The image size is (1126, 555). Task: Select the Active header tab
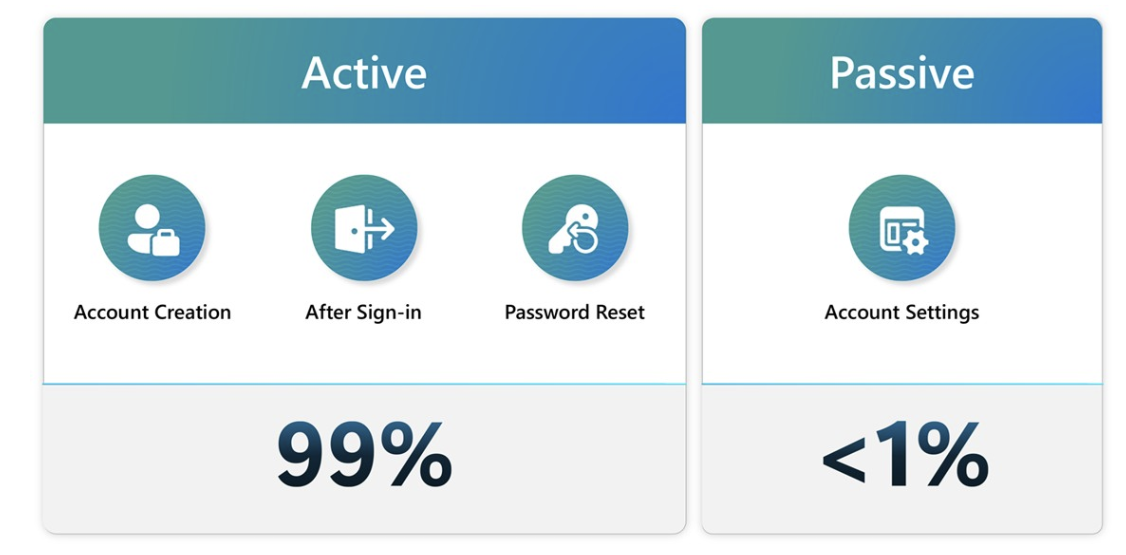pyautogui.click(x=365, y=71)
